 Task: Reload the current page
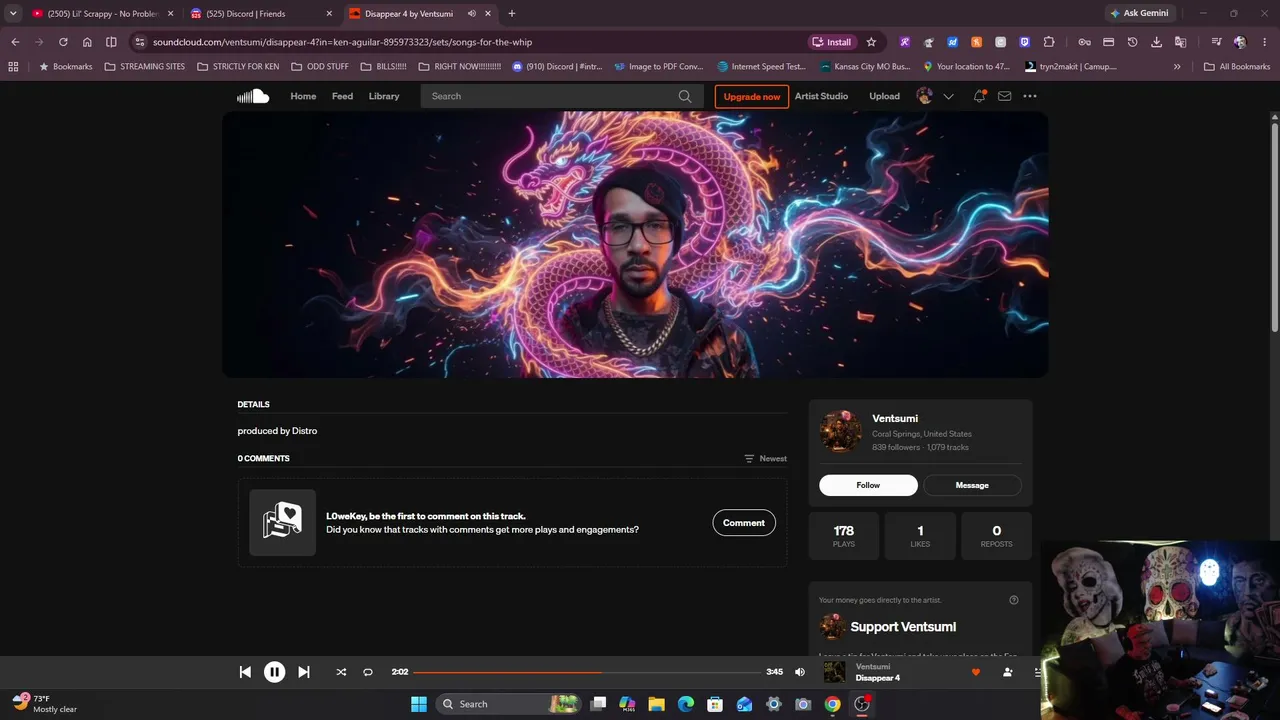[63, 42]
